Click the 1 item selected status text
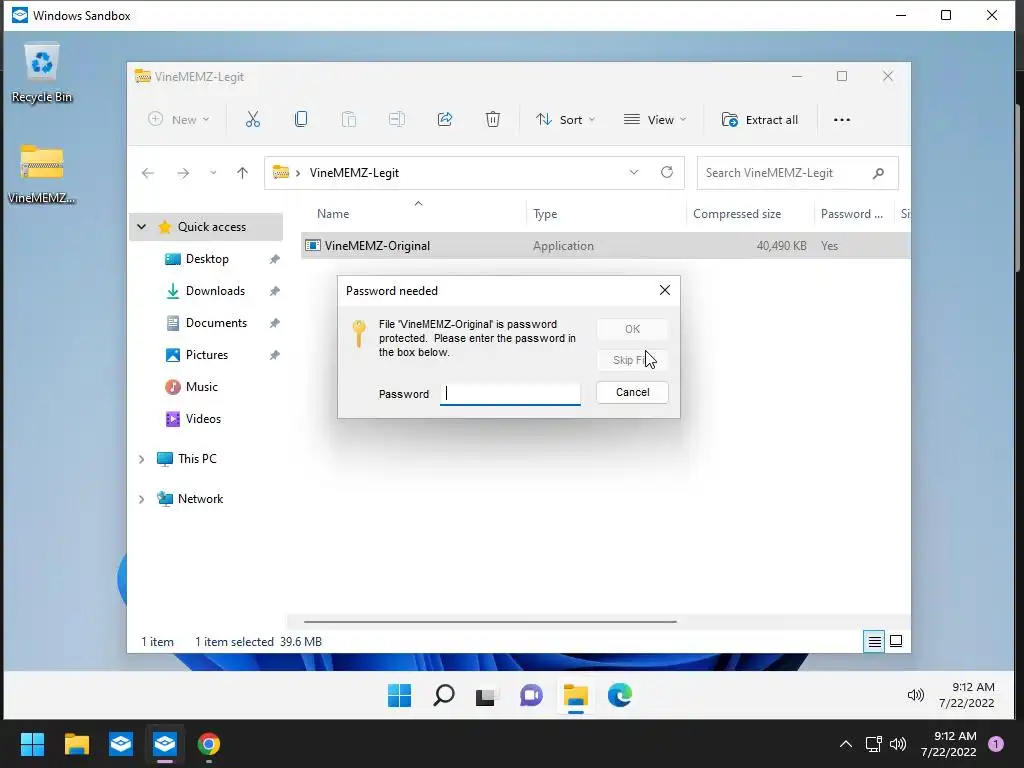 pos(234,642)
